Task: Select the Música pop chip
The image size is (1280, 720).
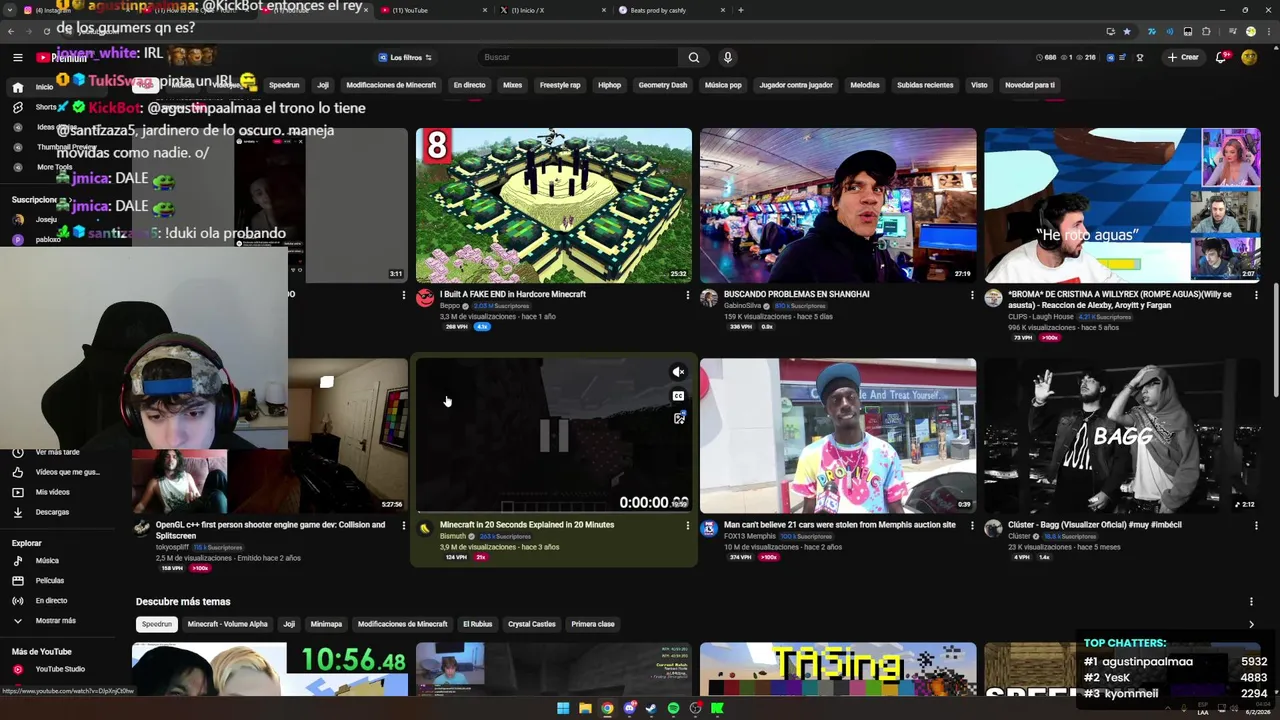Action: click(723, 85)
